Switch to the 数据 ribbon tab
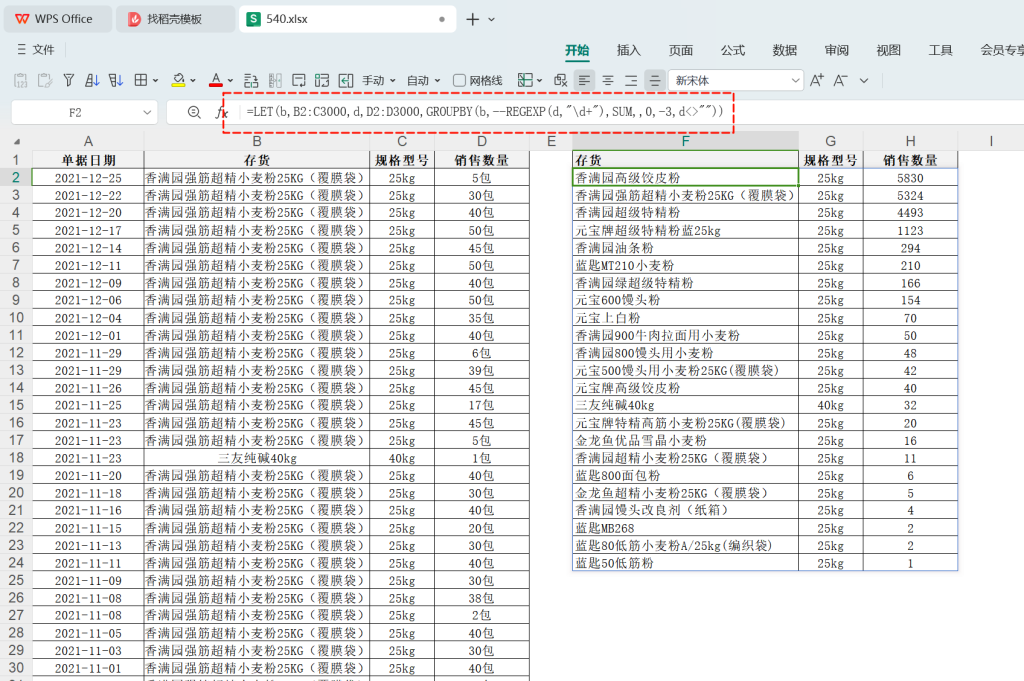Viewport: 1024px width, 681px height. coord(784,50)
